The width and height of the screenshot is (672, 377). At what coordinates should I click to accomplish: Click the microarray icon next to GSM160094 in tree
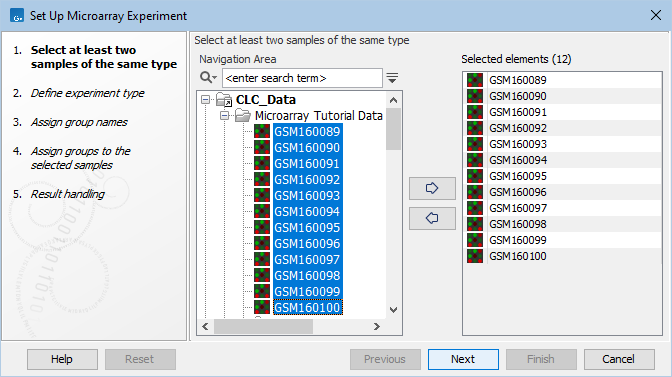tap(262, 212)
